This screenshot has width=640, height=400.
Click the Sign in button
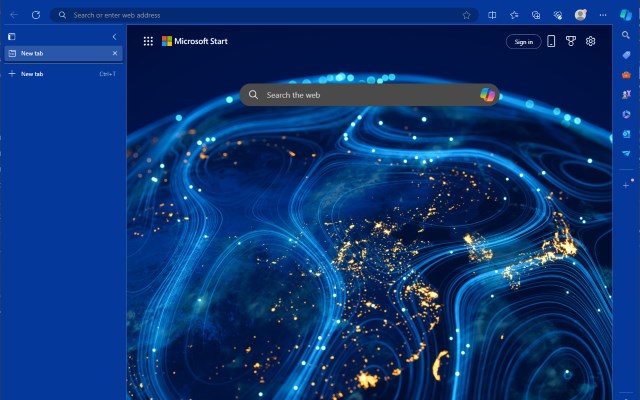[524, 42]
